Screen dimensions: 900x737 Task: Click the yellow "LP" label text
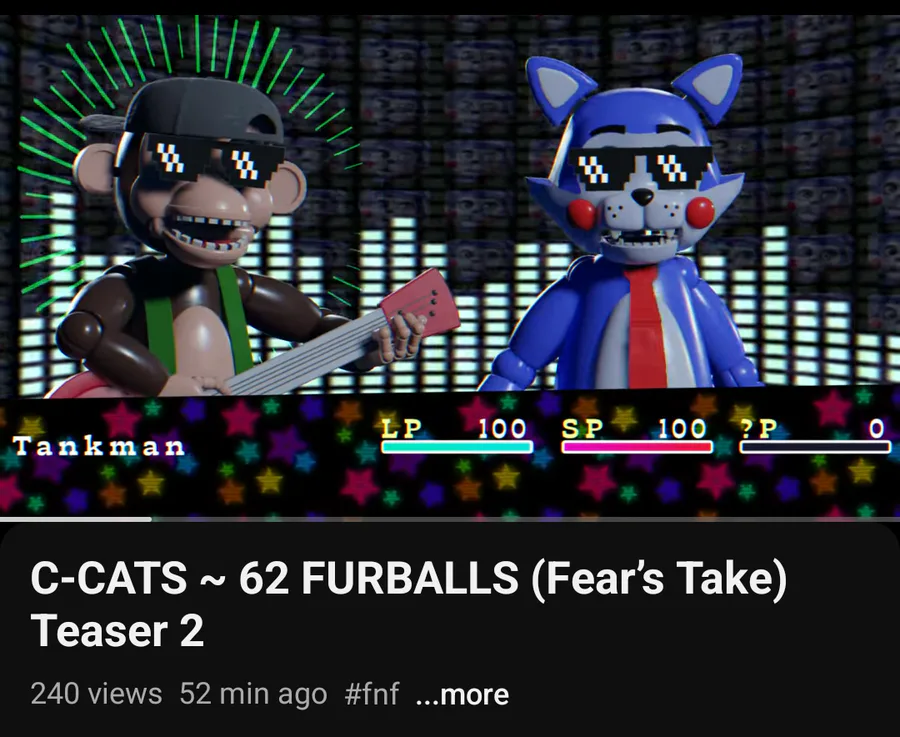click(x=402, y=428)
